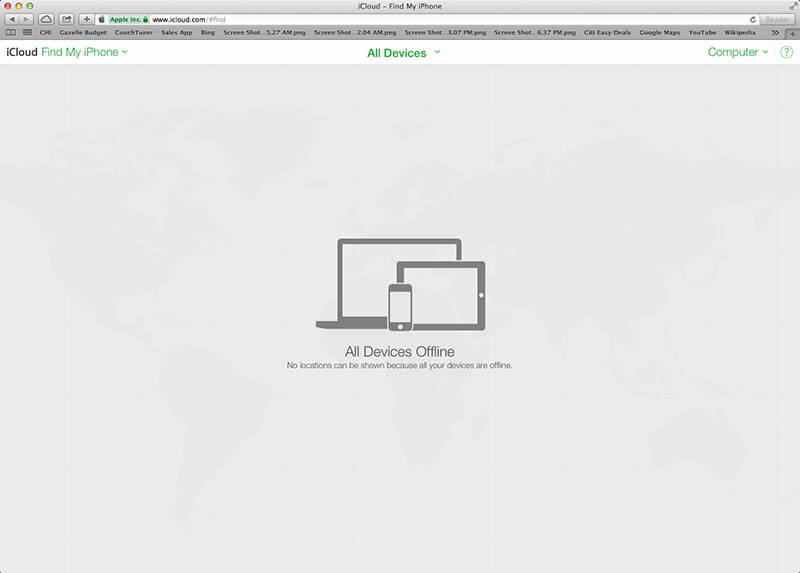Open the Reader view button
This screenshot has width=800, height=573.
(778, 19)
